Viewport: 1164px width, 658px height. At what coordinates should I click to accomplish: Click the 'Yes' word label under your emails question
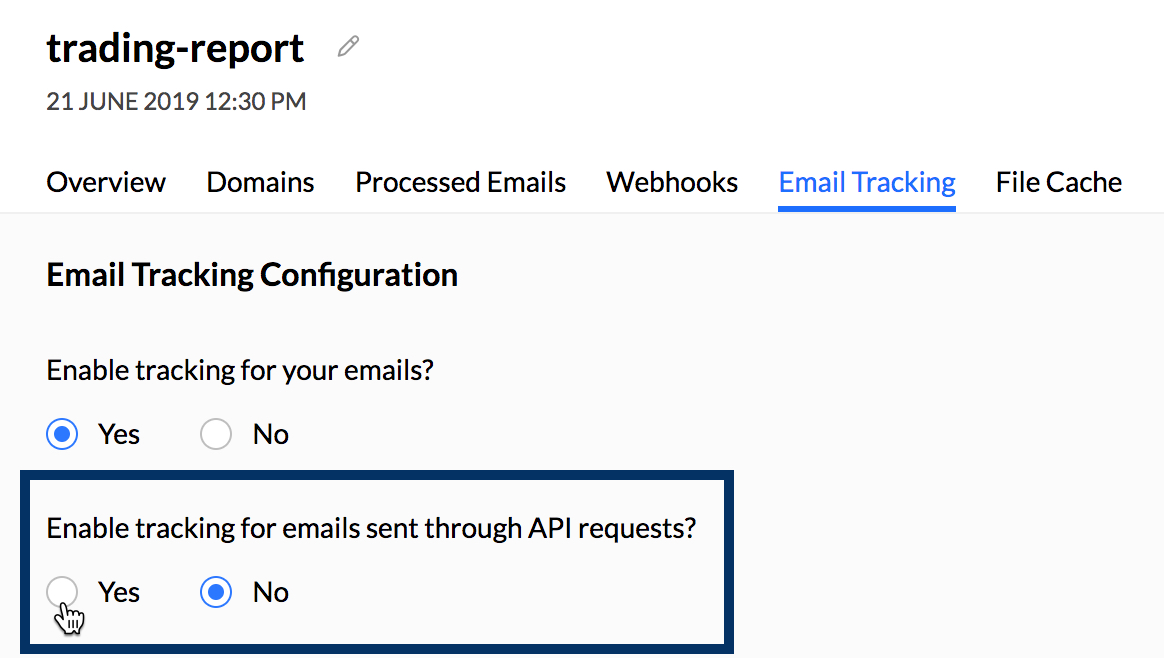click(x=119, y=434)
